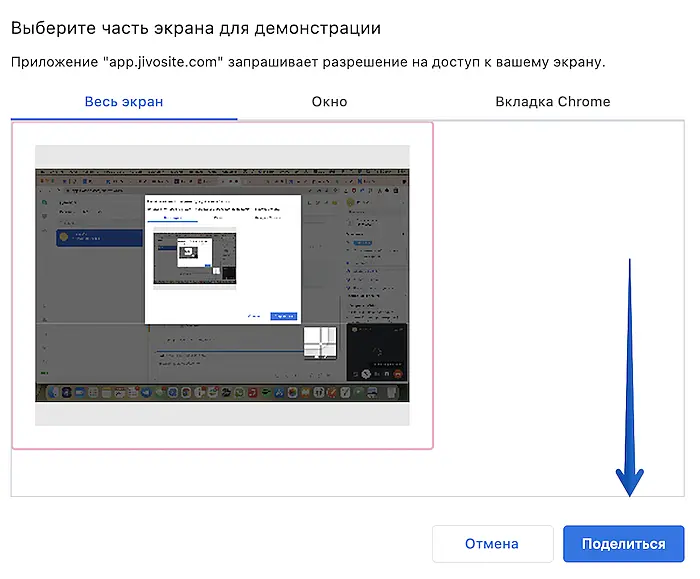The height and width of the screenshot is (579, 700).
Task: Click empty area right of screen preview
Action: point(558,300)
